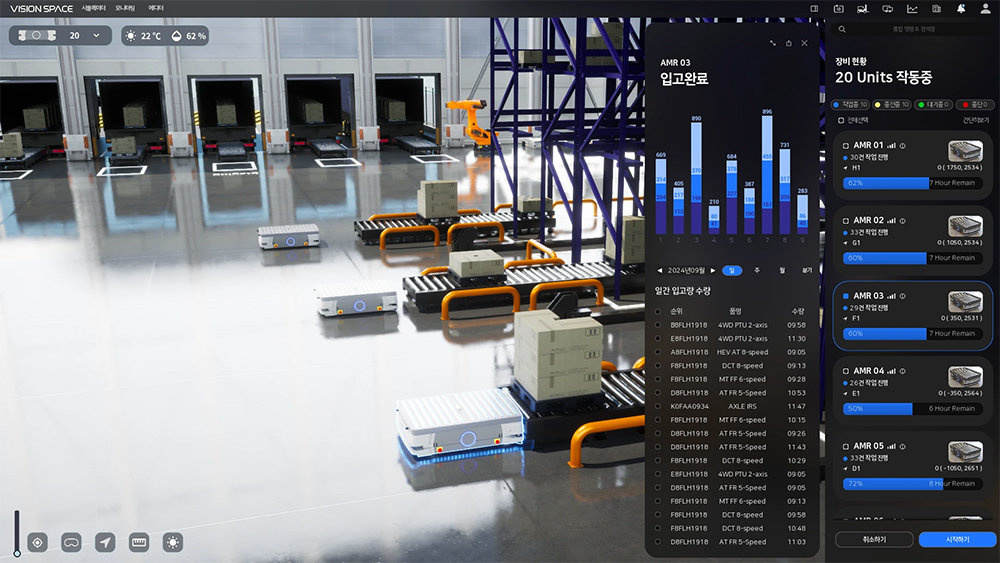Screen dimensions: 1000x563
Task: Uncheck the AMR 03 checkbox
Action: 846,296
